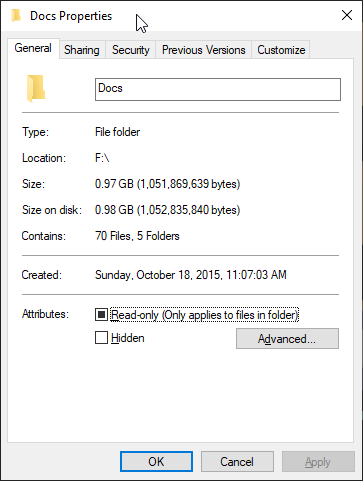
Task: Open the Security tab
Action: point(131,50)
